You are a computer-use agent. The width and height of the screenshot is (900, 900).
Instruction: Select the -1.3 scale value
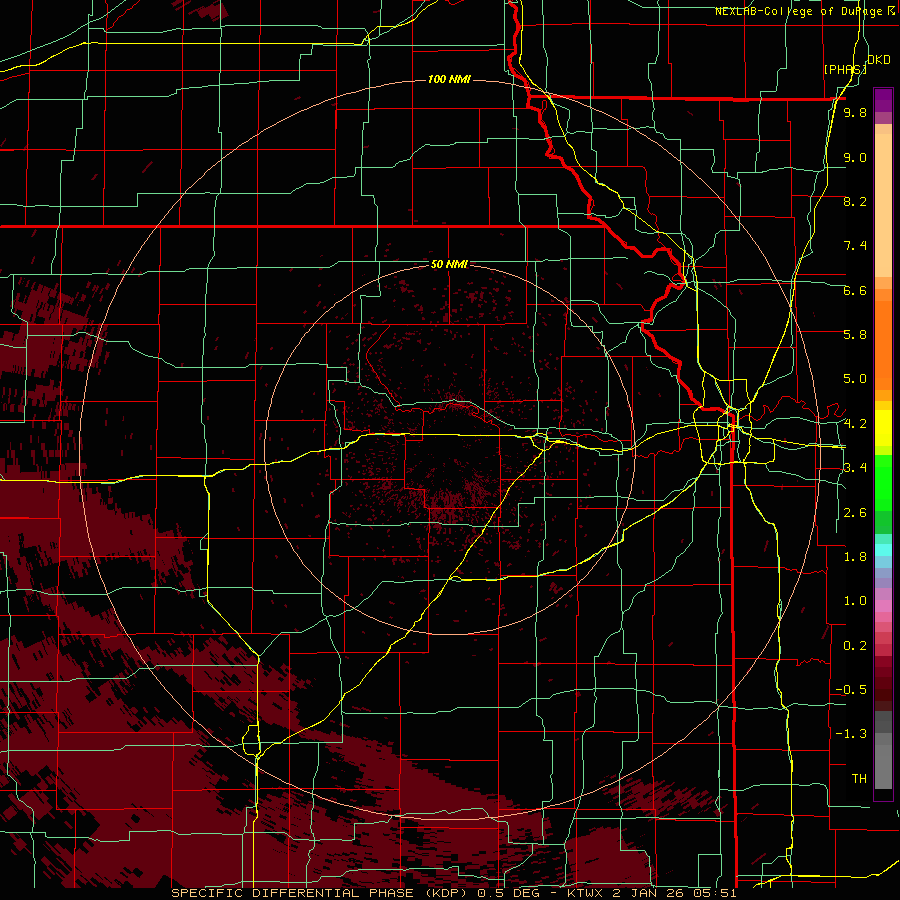(851, 734)
